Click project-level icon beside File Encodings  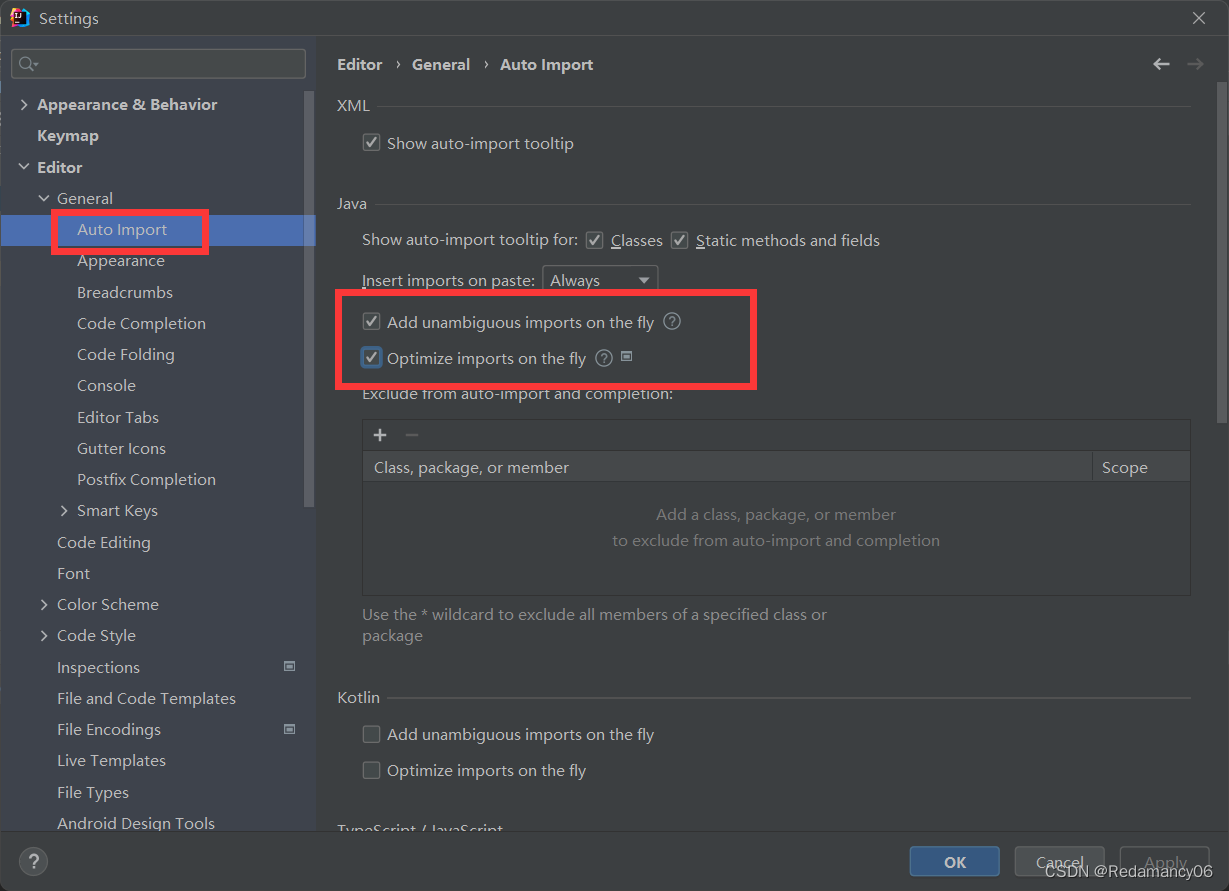click(x=290, y=729)
